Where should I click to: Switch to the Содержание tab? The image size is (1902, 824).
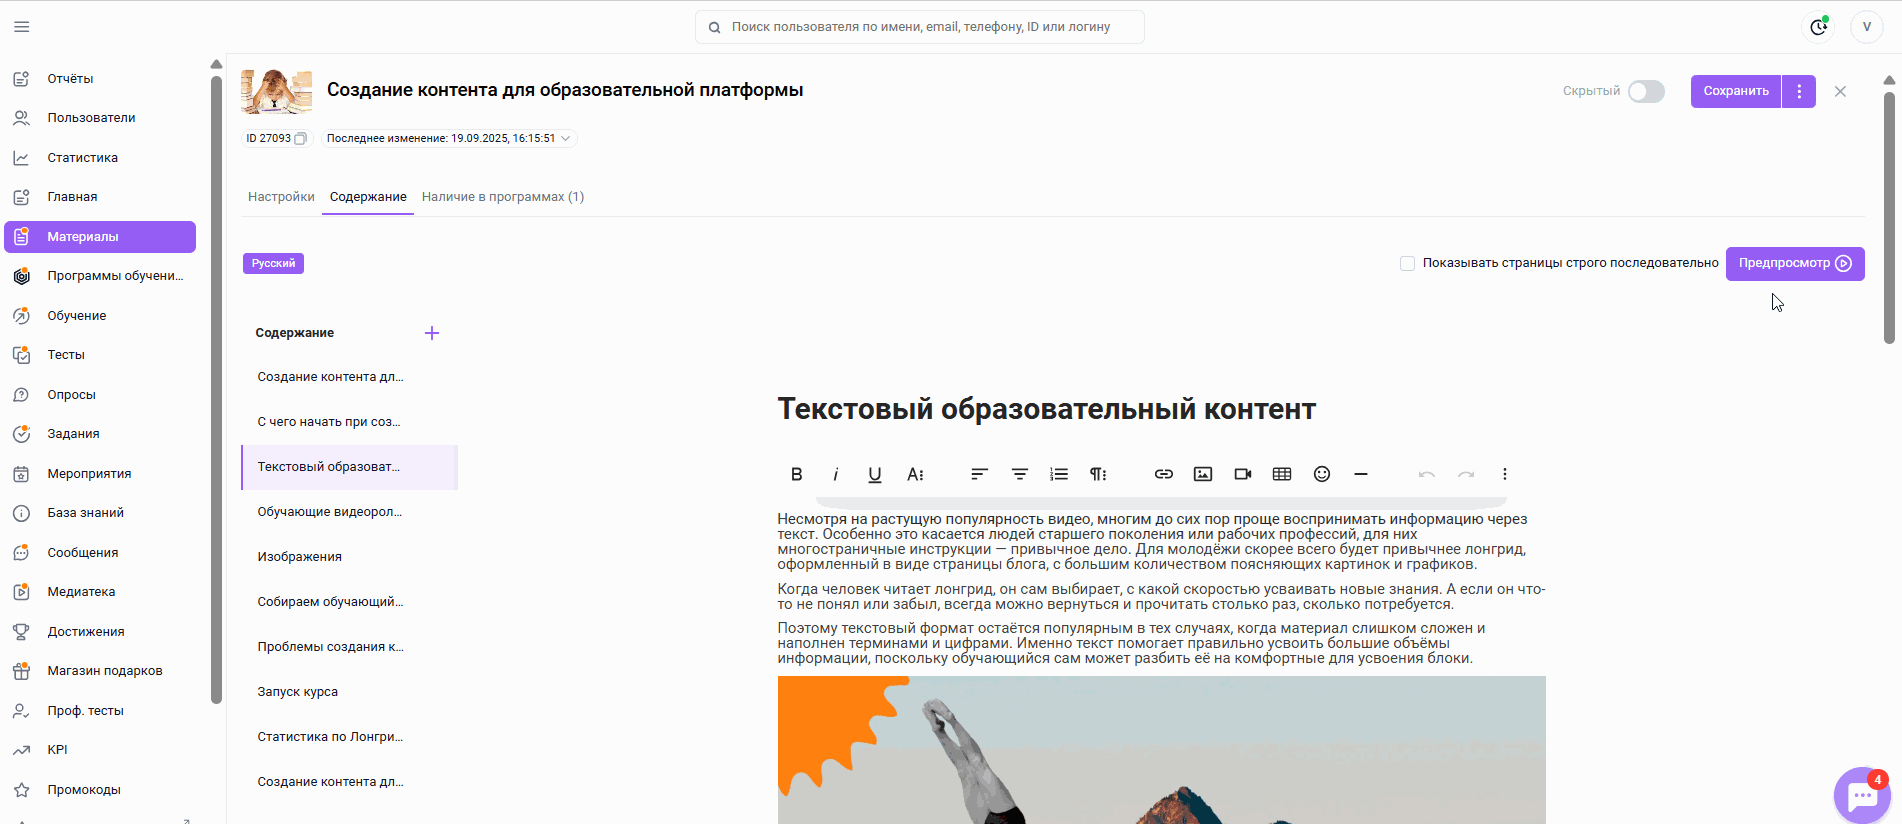(x=368, y=197)
